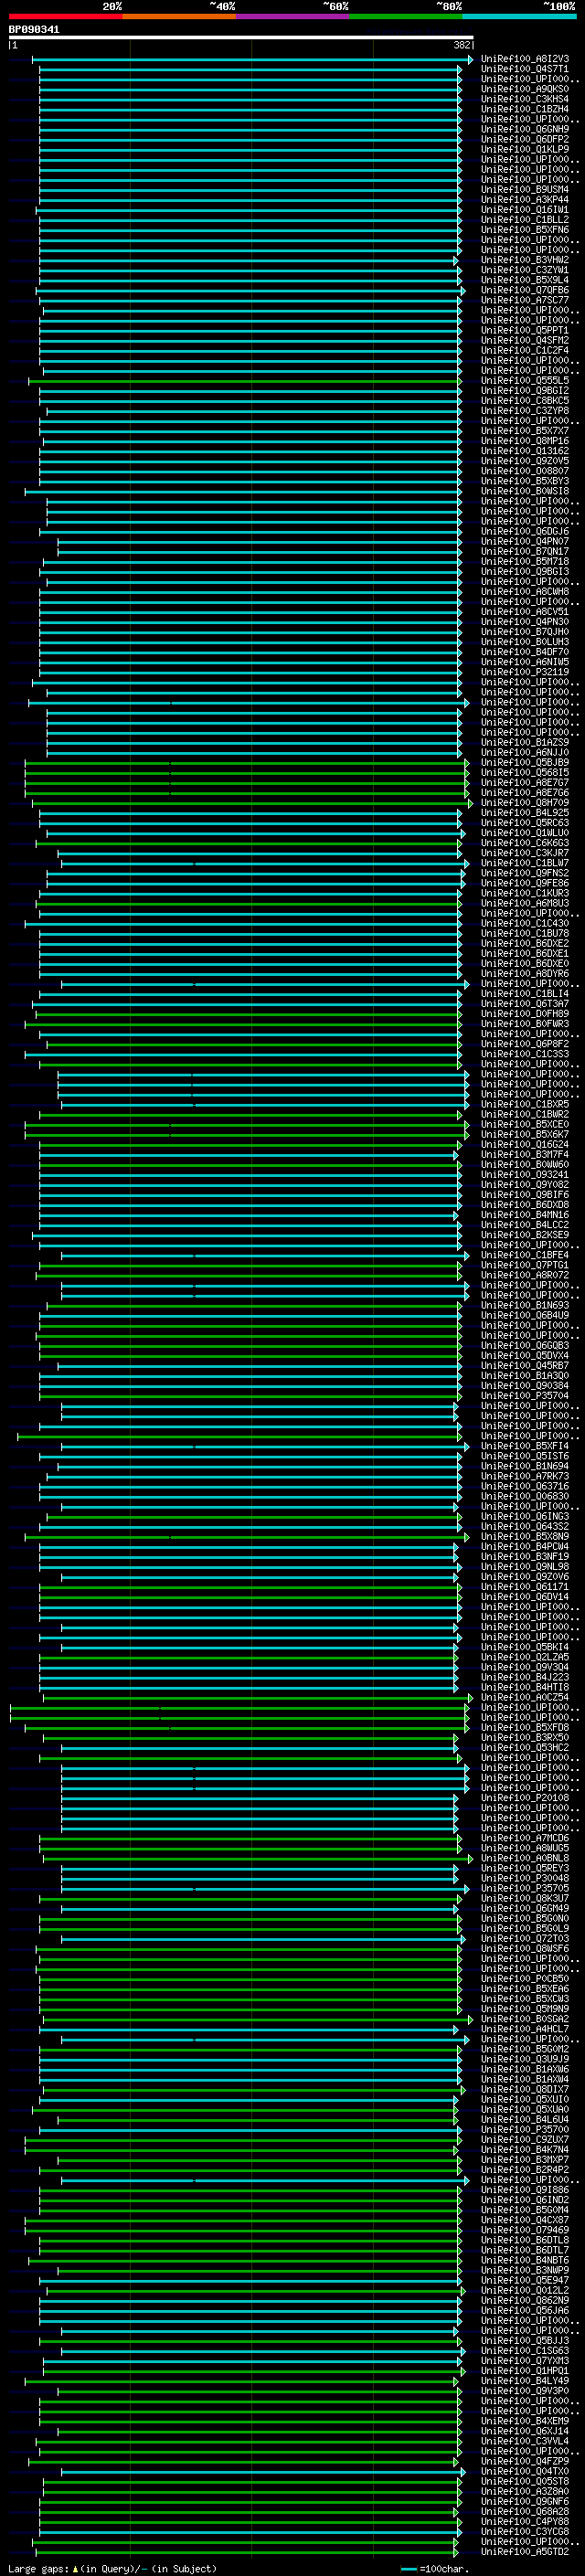585x2576 pixels.
Task: Open hit UniRef100_O79469
Action: 525,2230
